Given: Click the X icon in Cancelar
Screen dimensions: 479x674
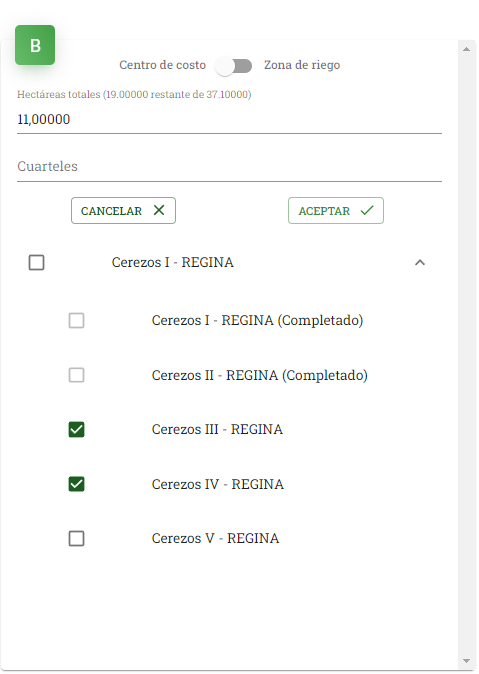Looking at the screenshot, I should tap(159, 210).
